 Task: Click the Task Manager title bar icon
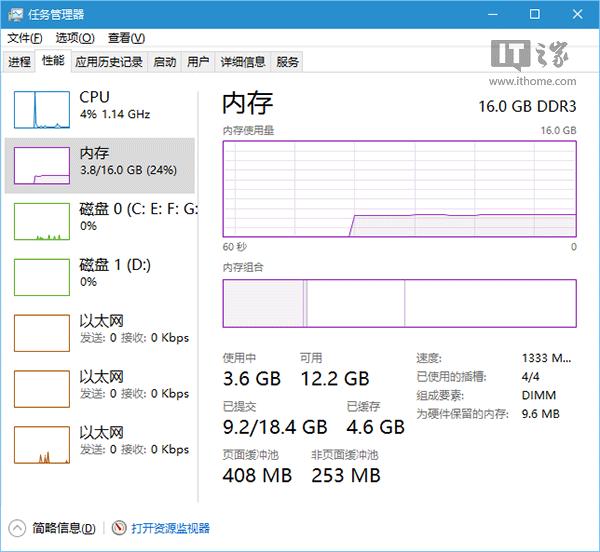tap(15, 15)
